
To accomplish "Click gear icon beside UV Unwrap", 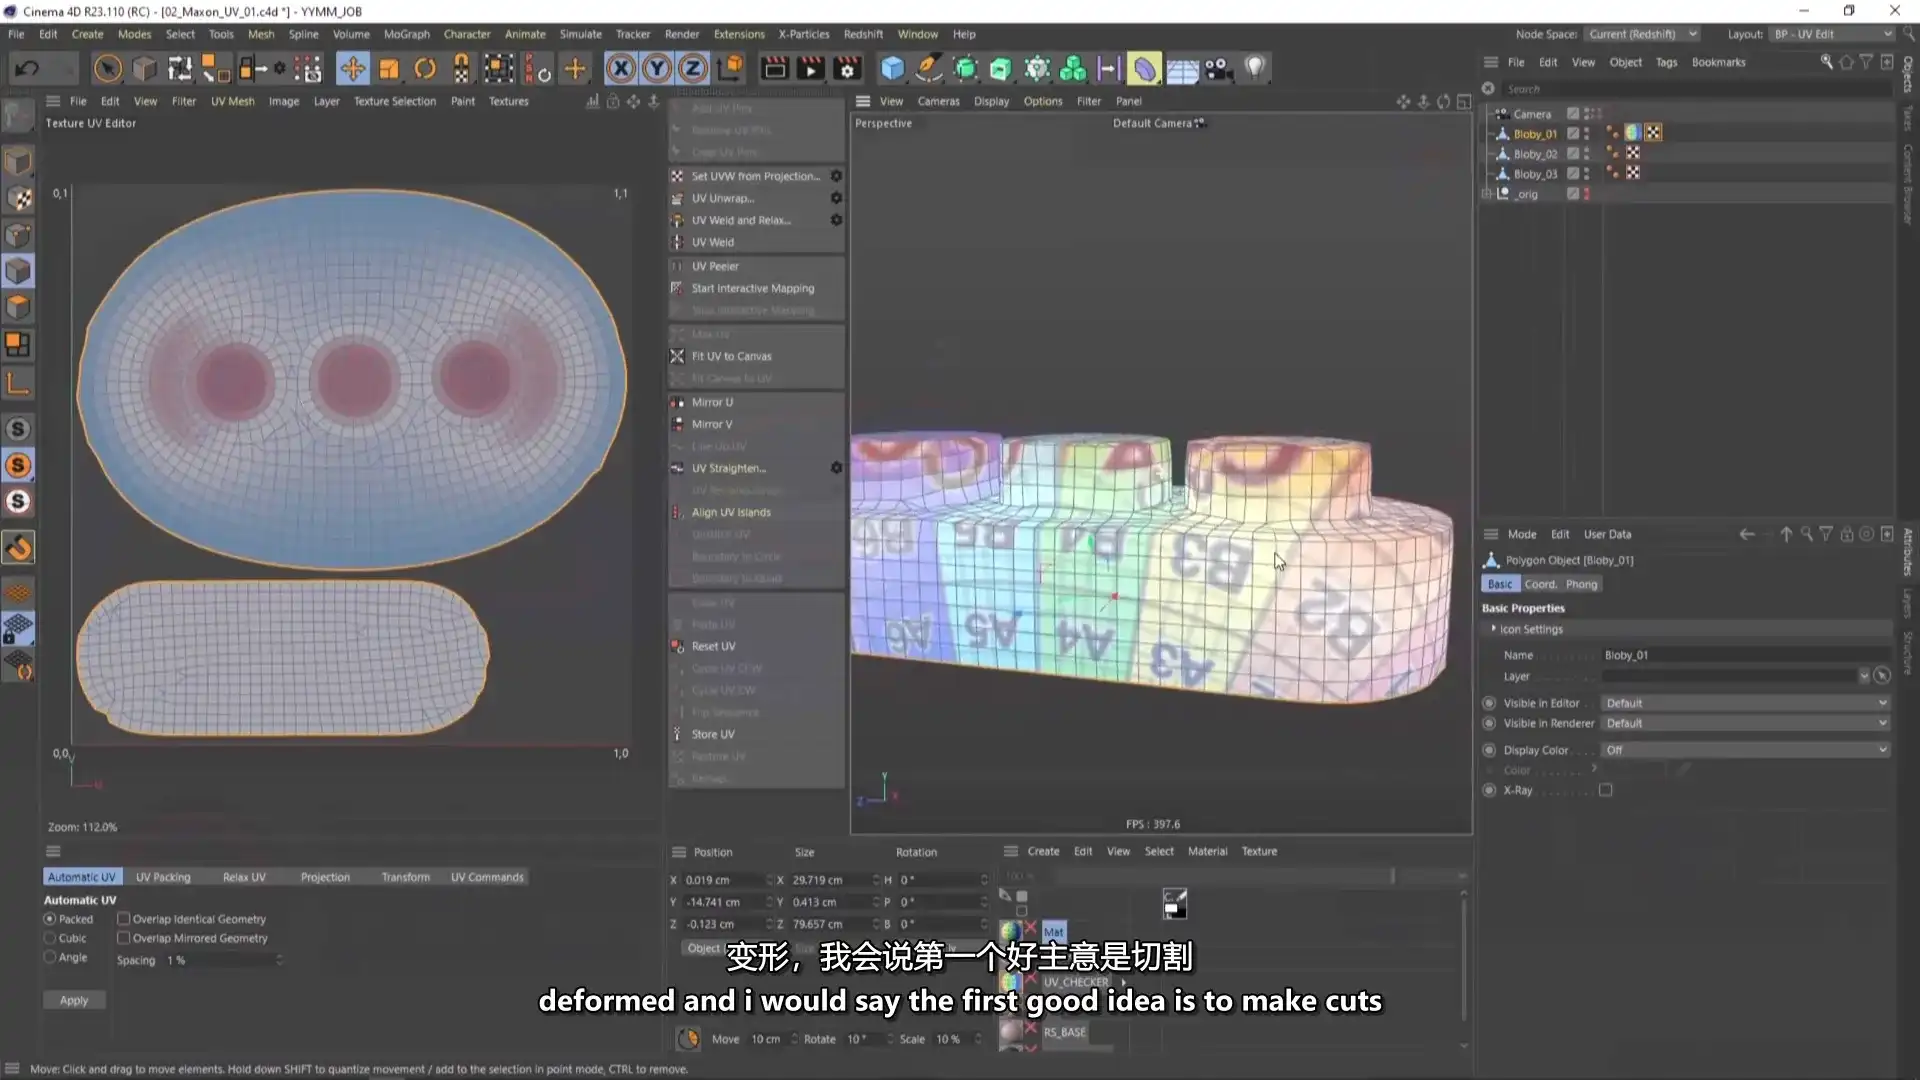I will click(836, 198).
